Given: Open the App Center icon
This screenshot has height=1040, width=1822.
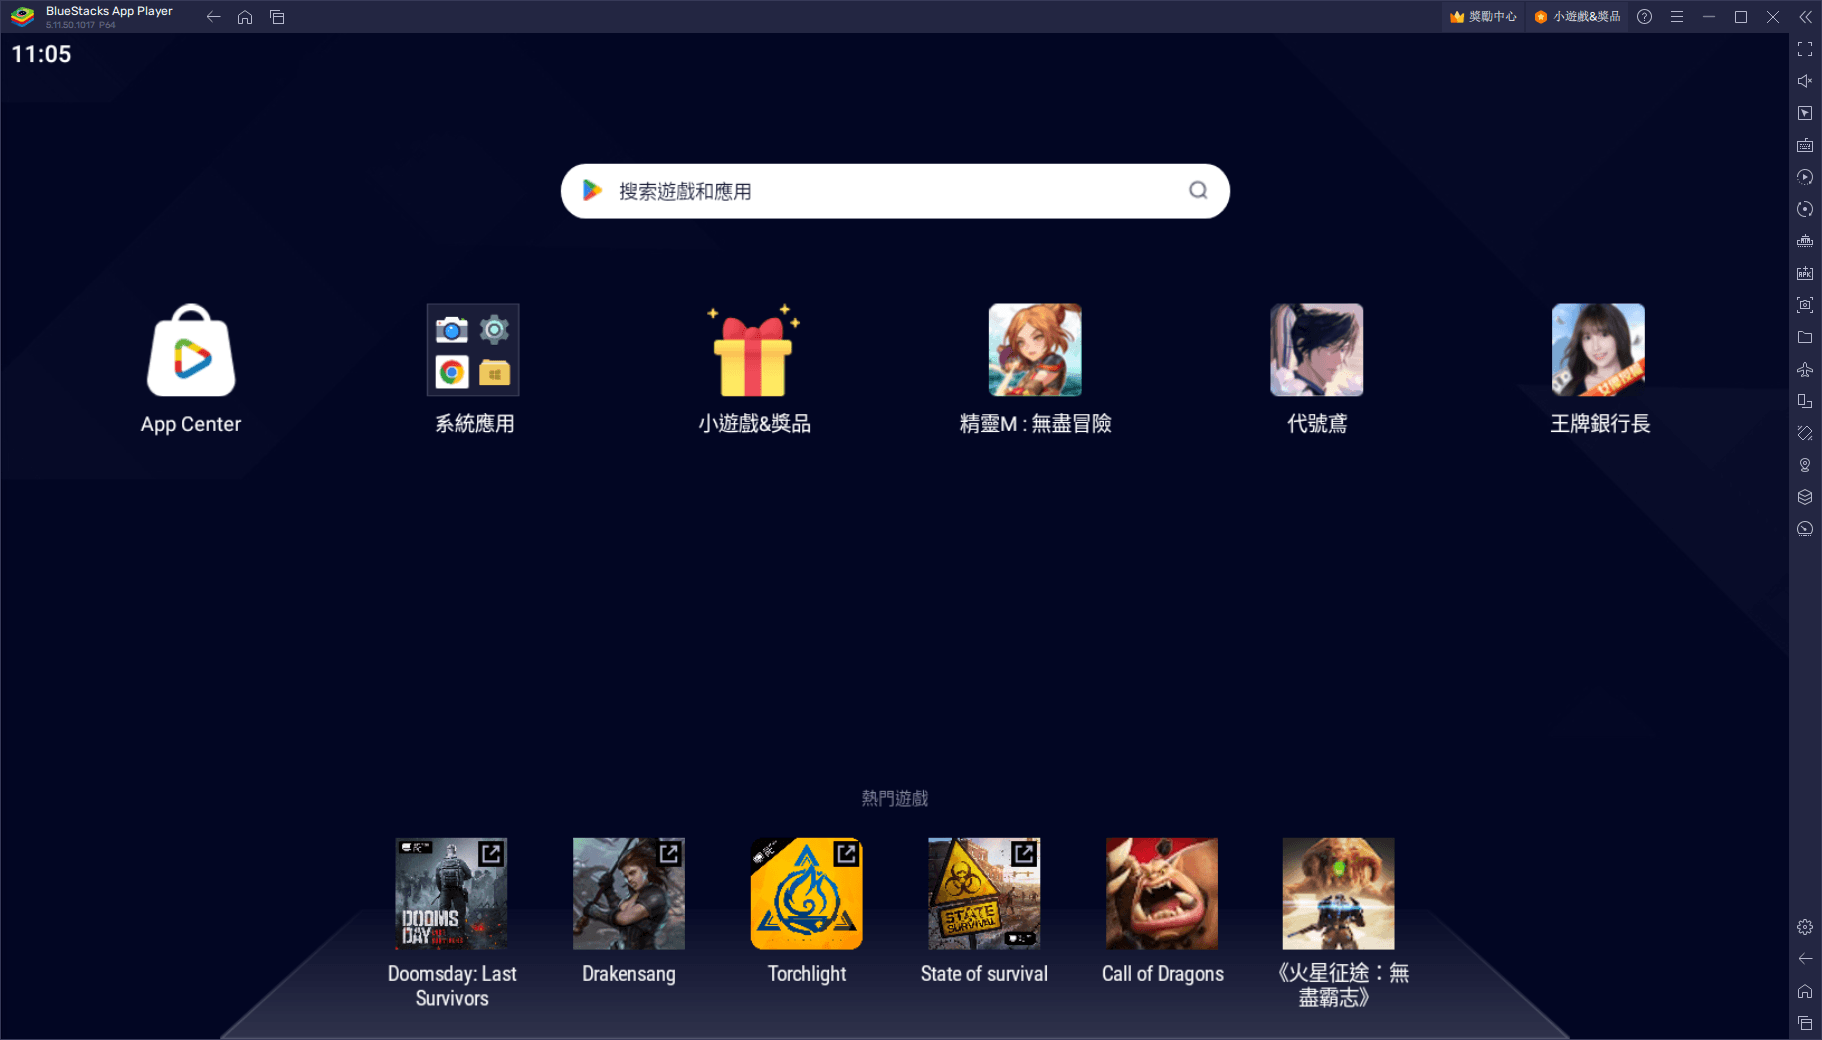Looking at the screenshot, I should point(191,351).
